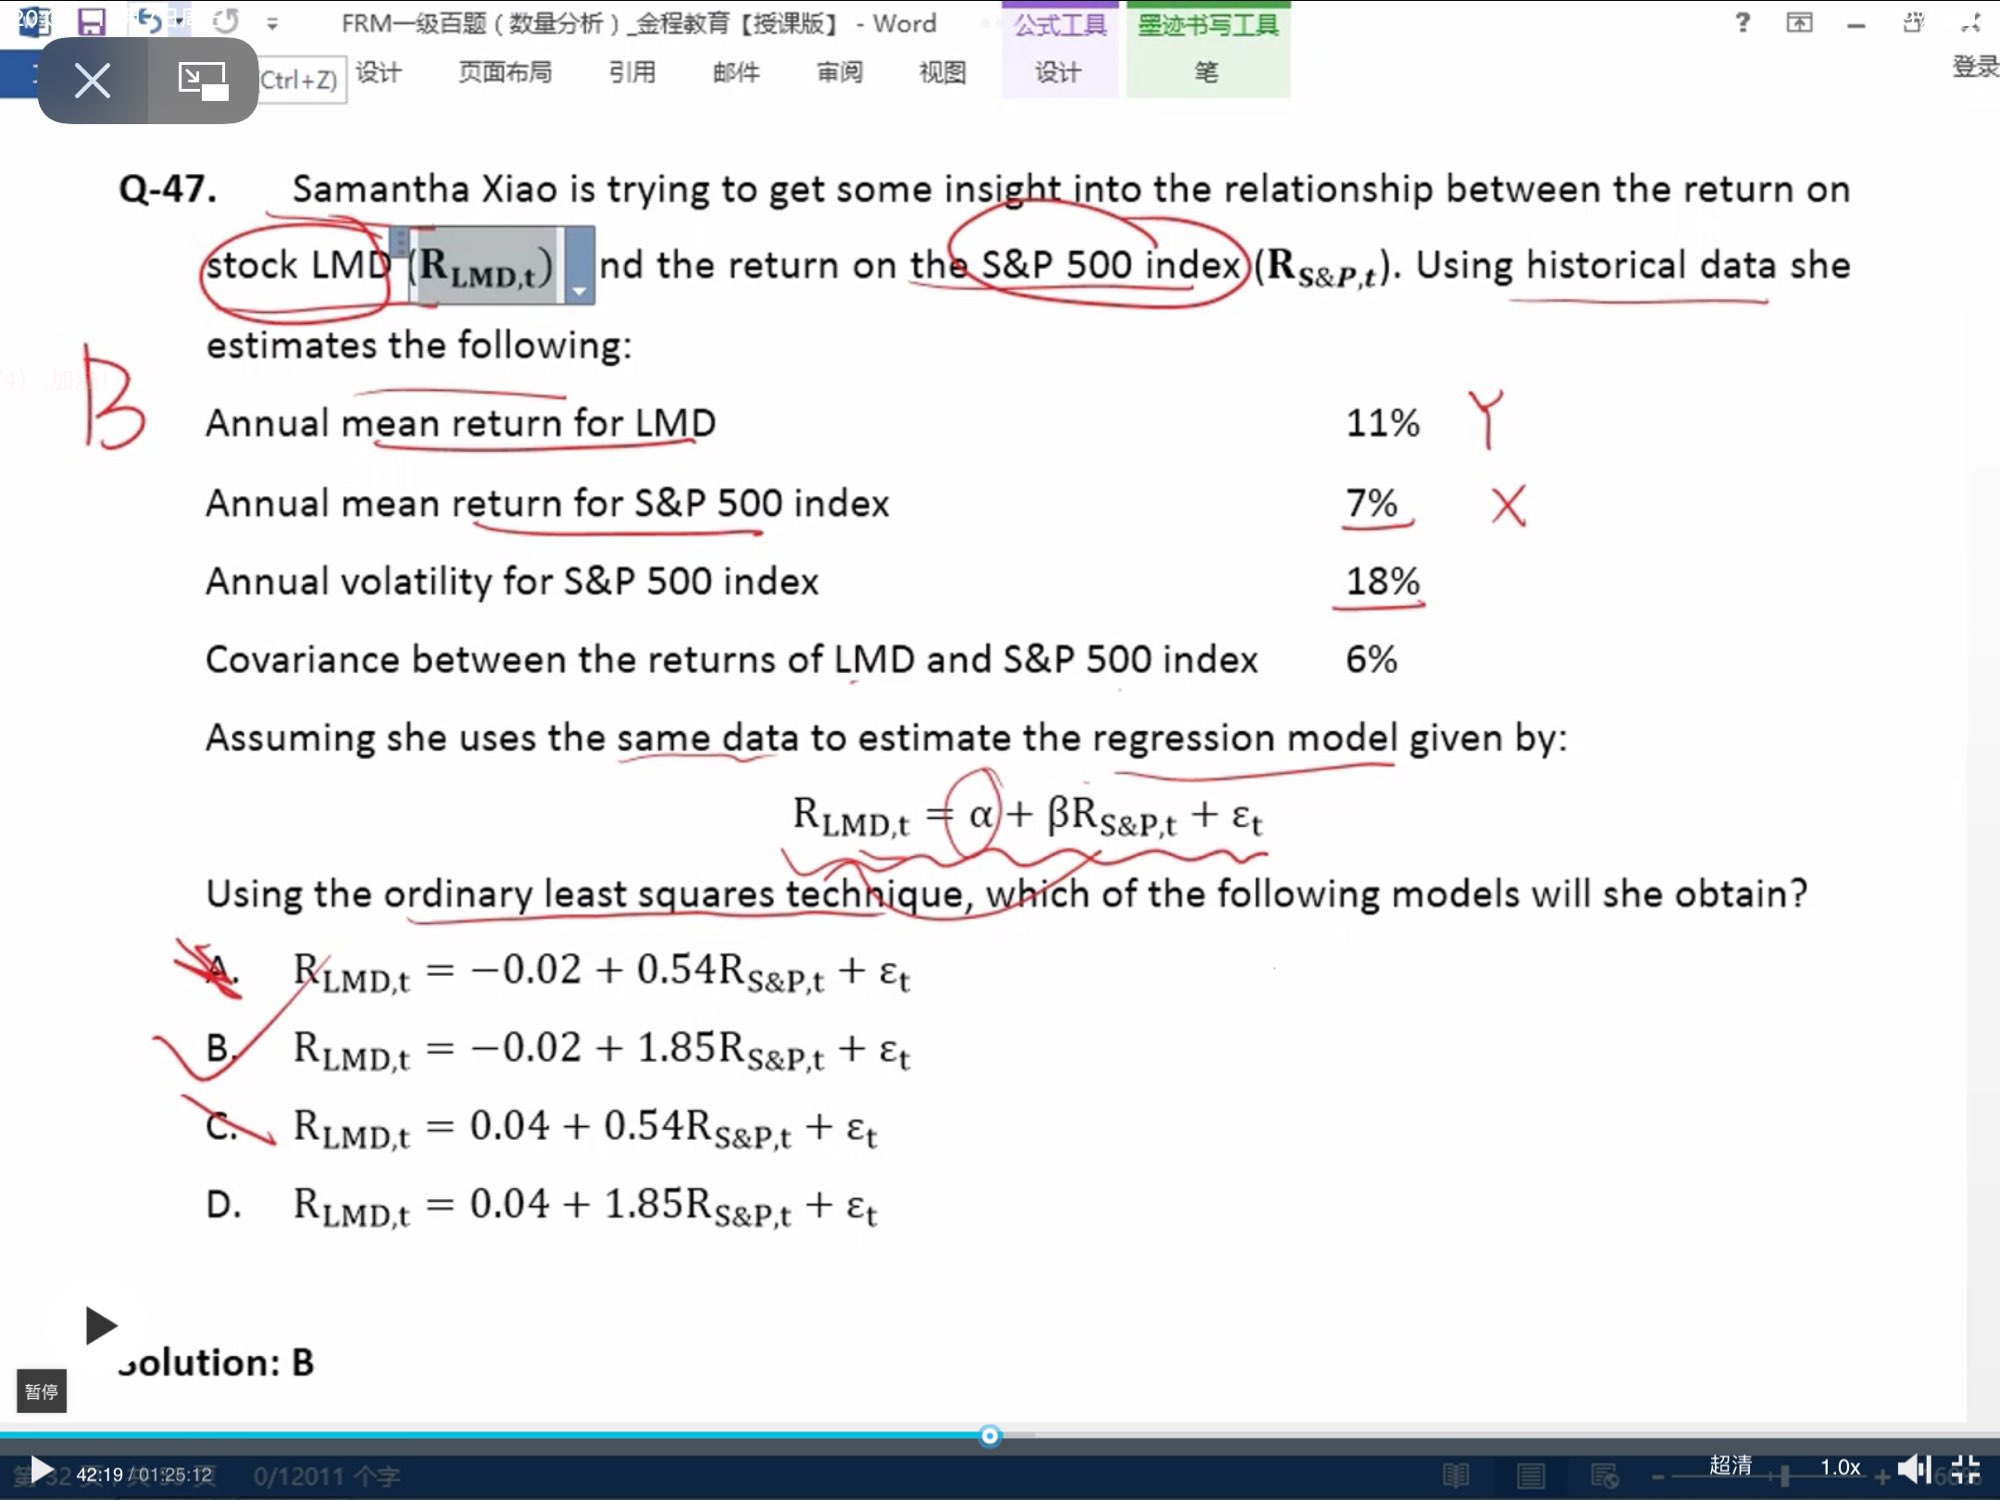Click the Undo arrow icon
This screenshot has width=2000, height=1500.
pyautogui.click(x=148, y=22)
